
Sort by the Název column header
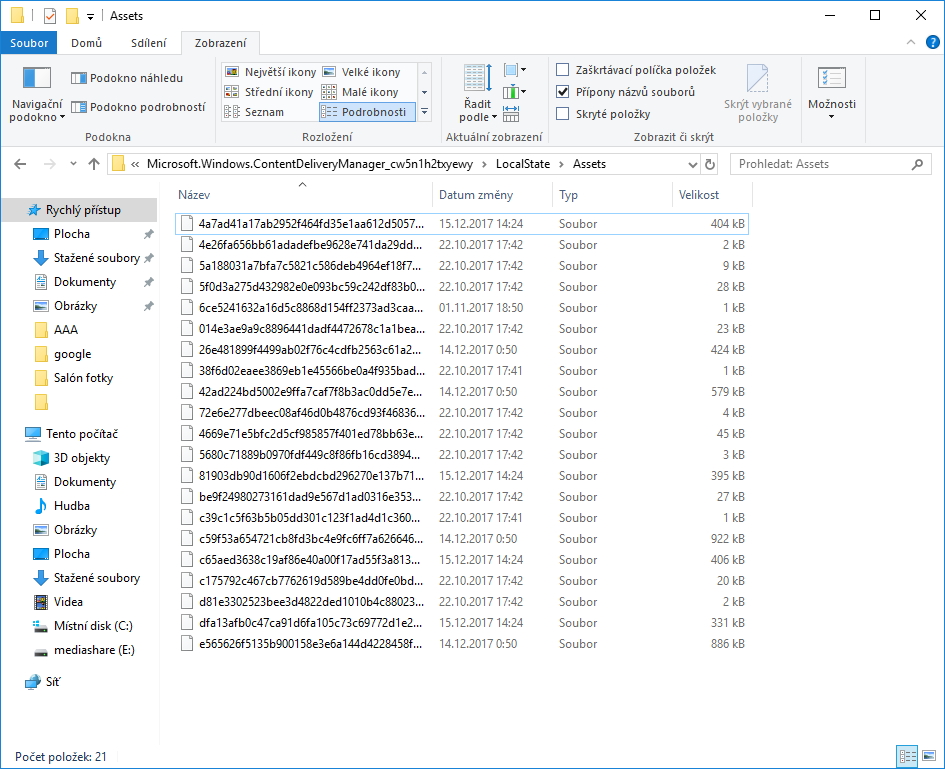(303, 195)
